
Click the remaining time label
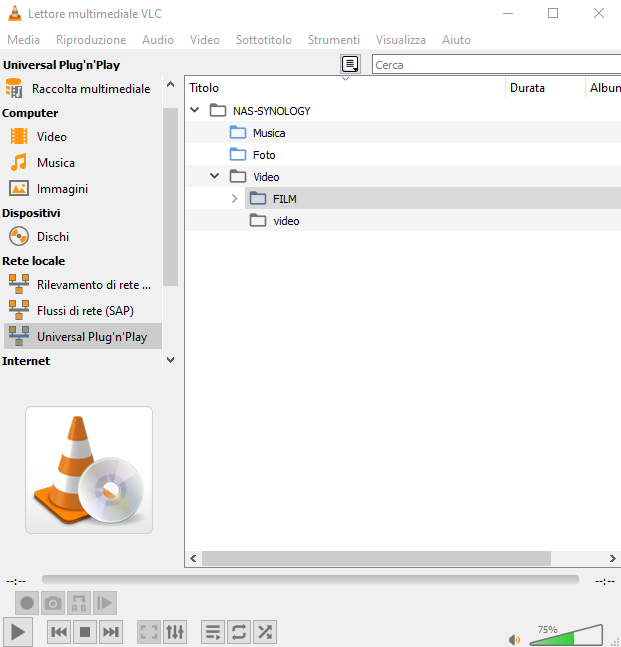tap(605, 581)
